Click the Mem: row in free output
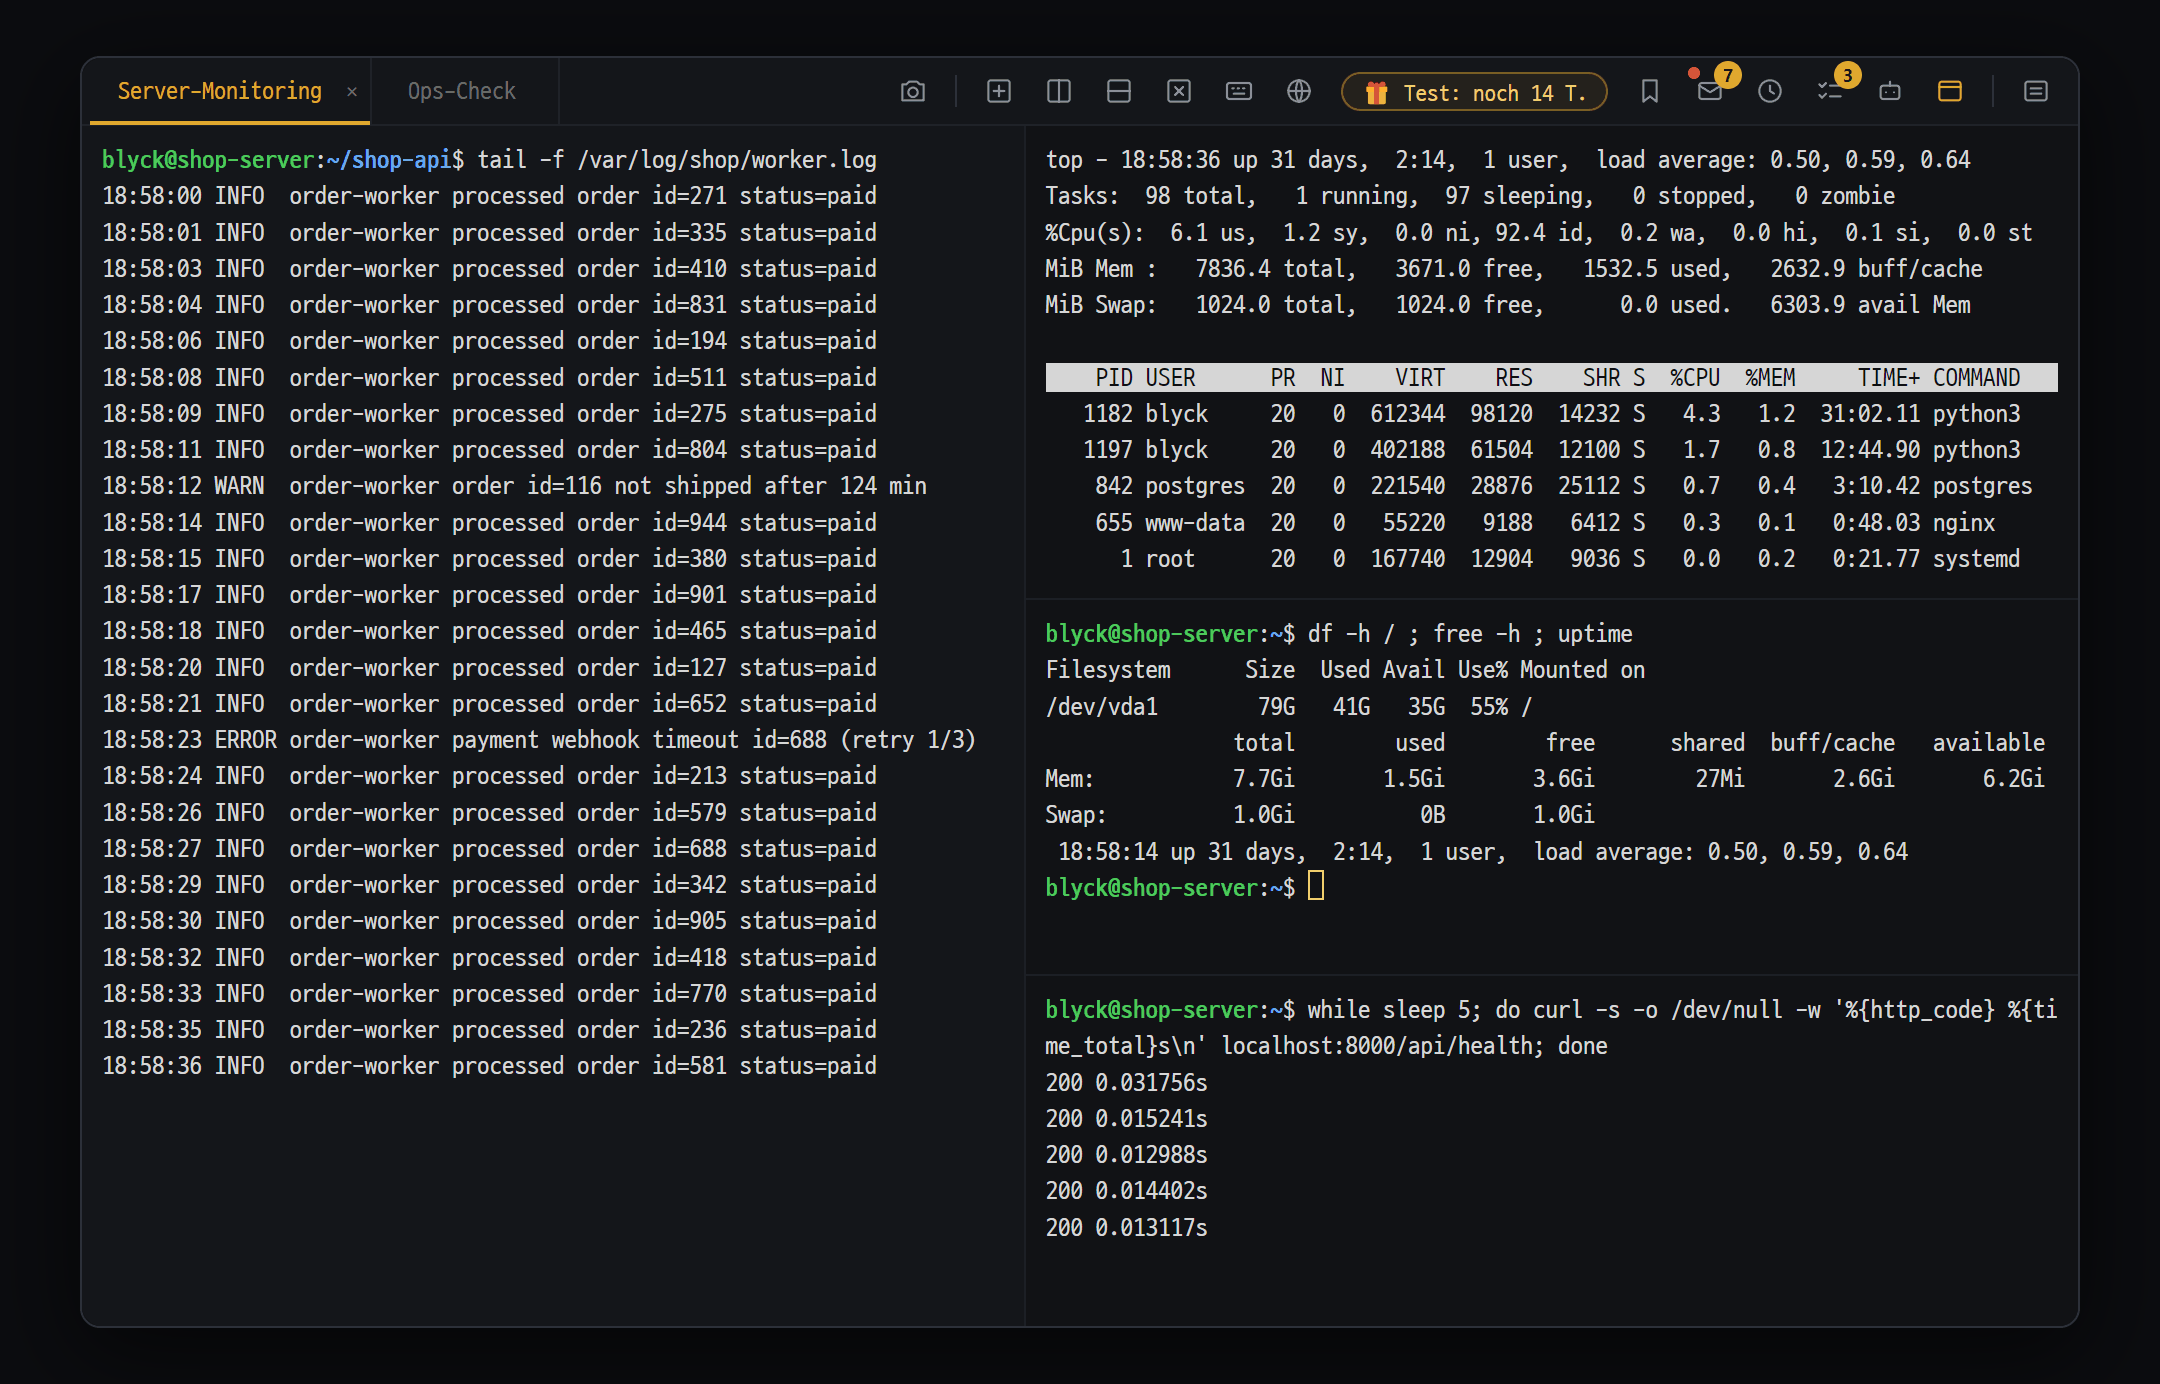Screen dimensions: 2160x1384 (x=1545, y=779)
